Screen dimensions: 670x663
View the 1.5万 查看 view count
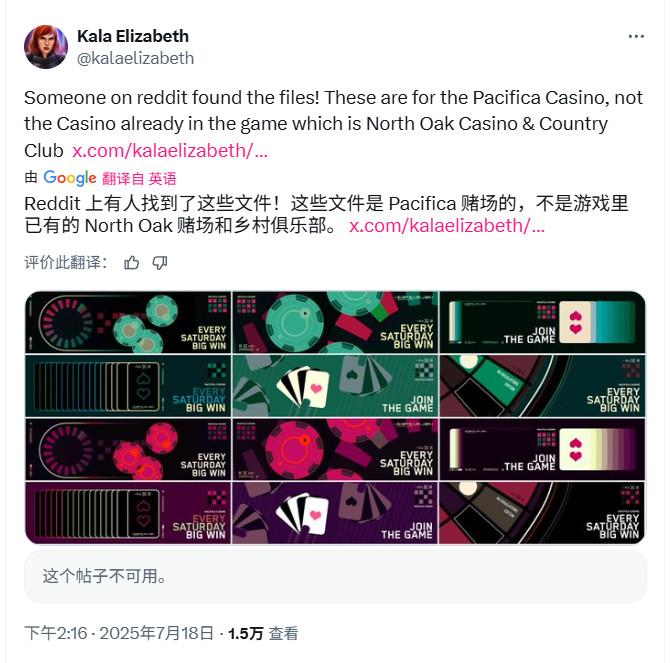[x=263, y=633]
